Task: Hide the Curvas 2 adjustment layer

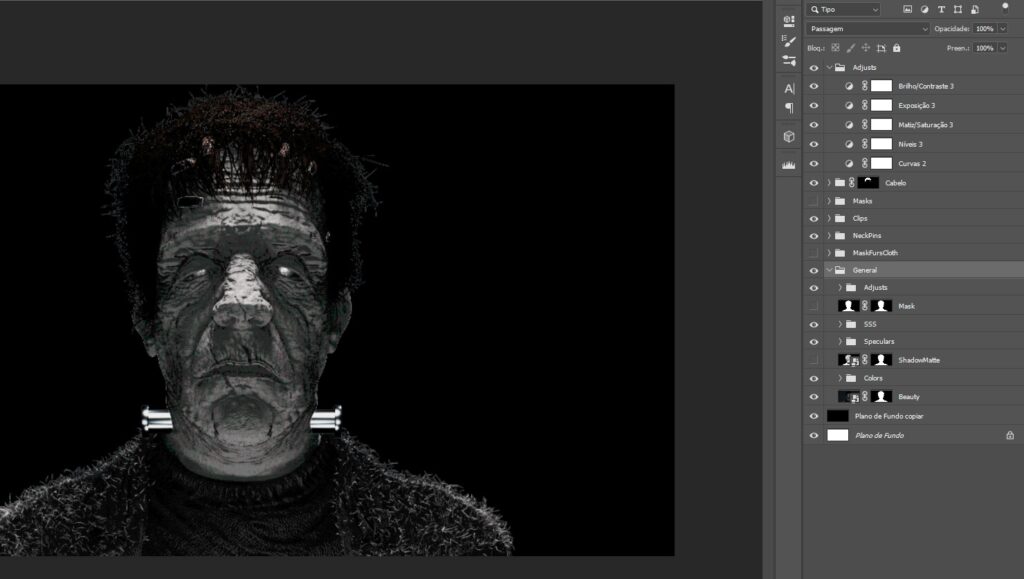Action: [813, 163]
